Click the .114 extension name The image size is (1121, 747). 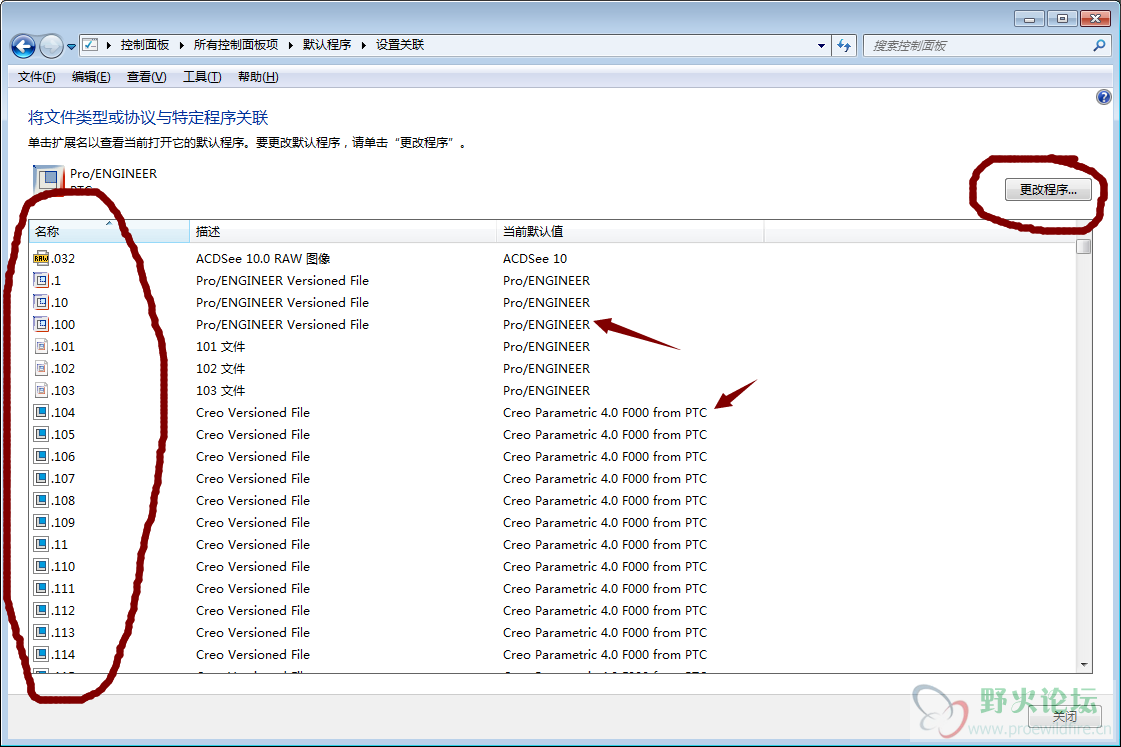[64, 655]
